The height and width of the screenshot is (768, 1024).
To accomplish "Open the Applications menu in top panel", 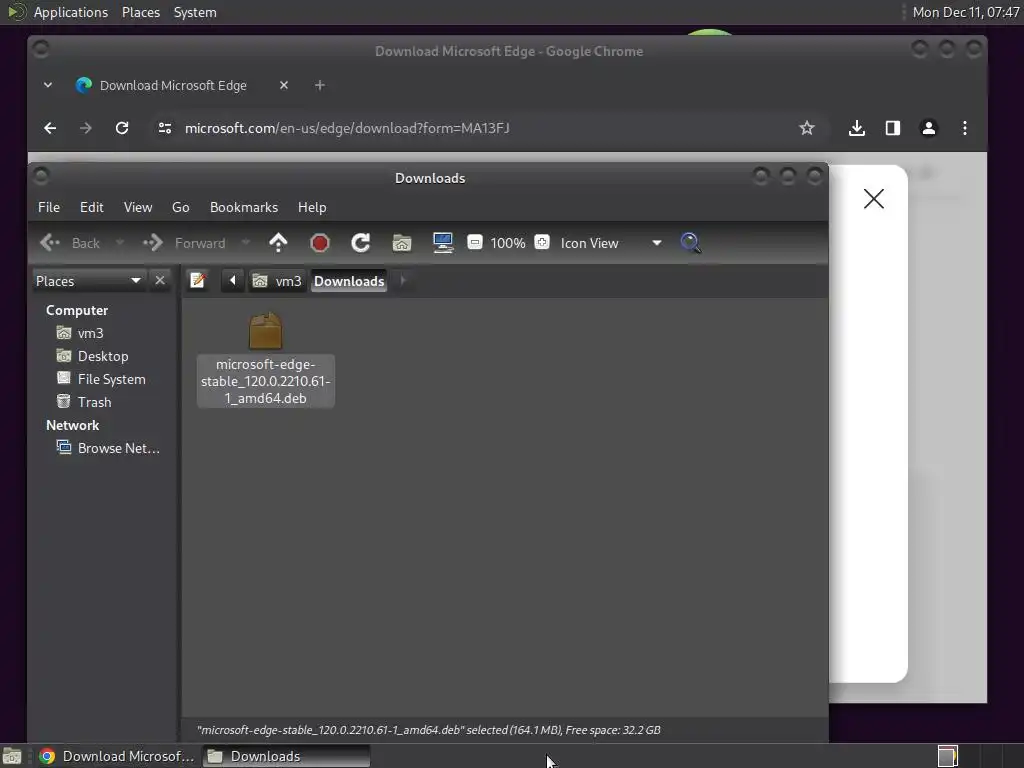I will point(71,12).
